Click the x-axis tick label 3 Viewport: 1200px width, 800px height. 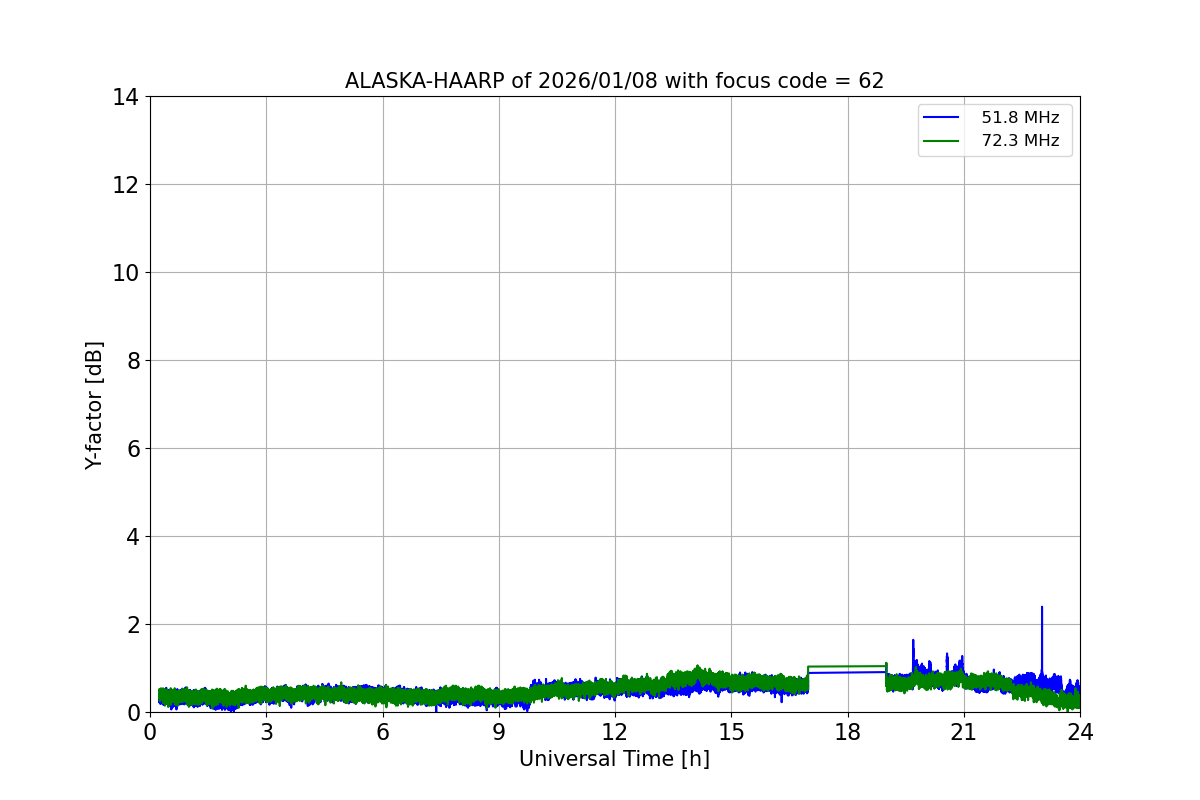click(266, 732)
